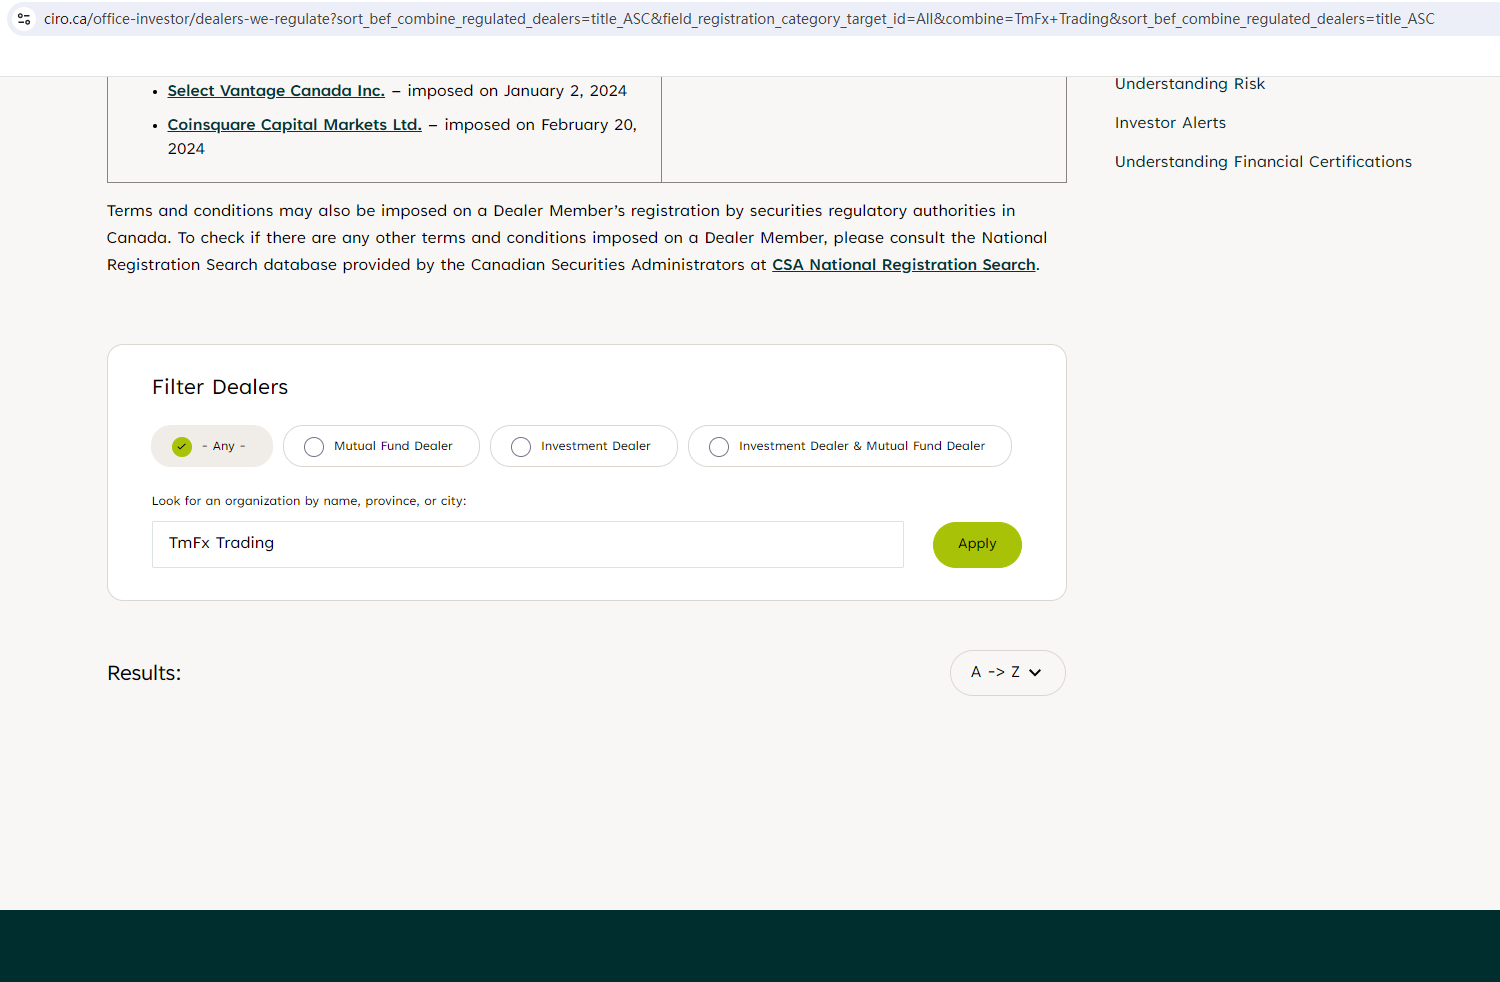Select Investment Dealer & Mutual Fund Dealer filter
Viewport: 1500px width, 982px height.
point(850,446)
